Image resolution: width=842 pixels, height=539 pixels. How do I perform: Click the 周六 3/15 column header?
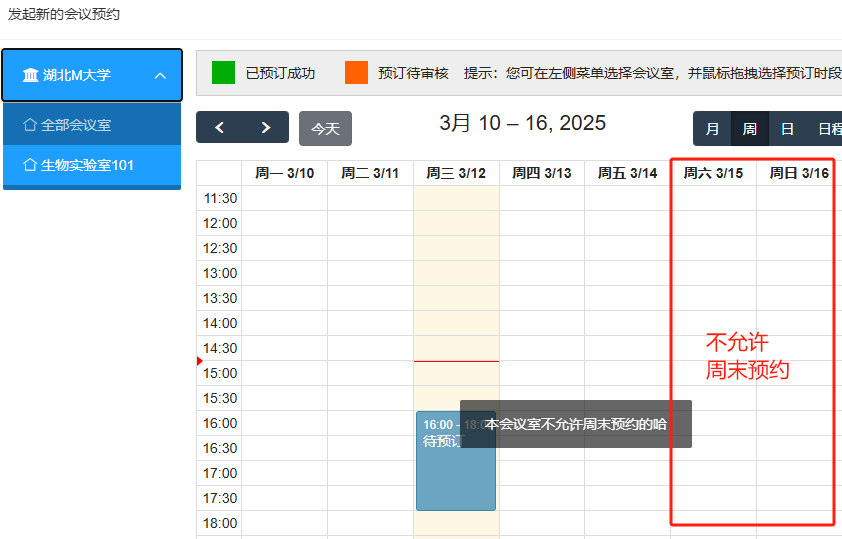point(713,173)
